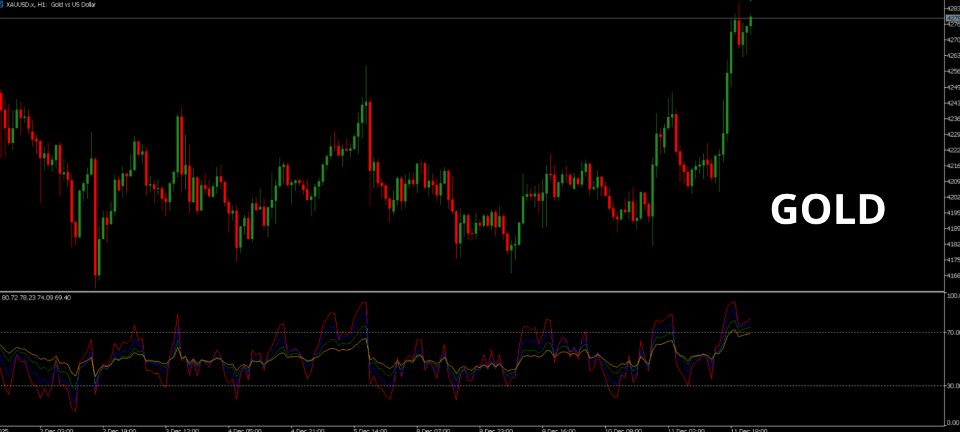
Task: Click the highlighted current price label on price axis
Action: (953, 18)
